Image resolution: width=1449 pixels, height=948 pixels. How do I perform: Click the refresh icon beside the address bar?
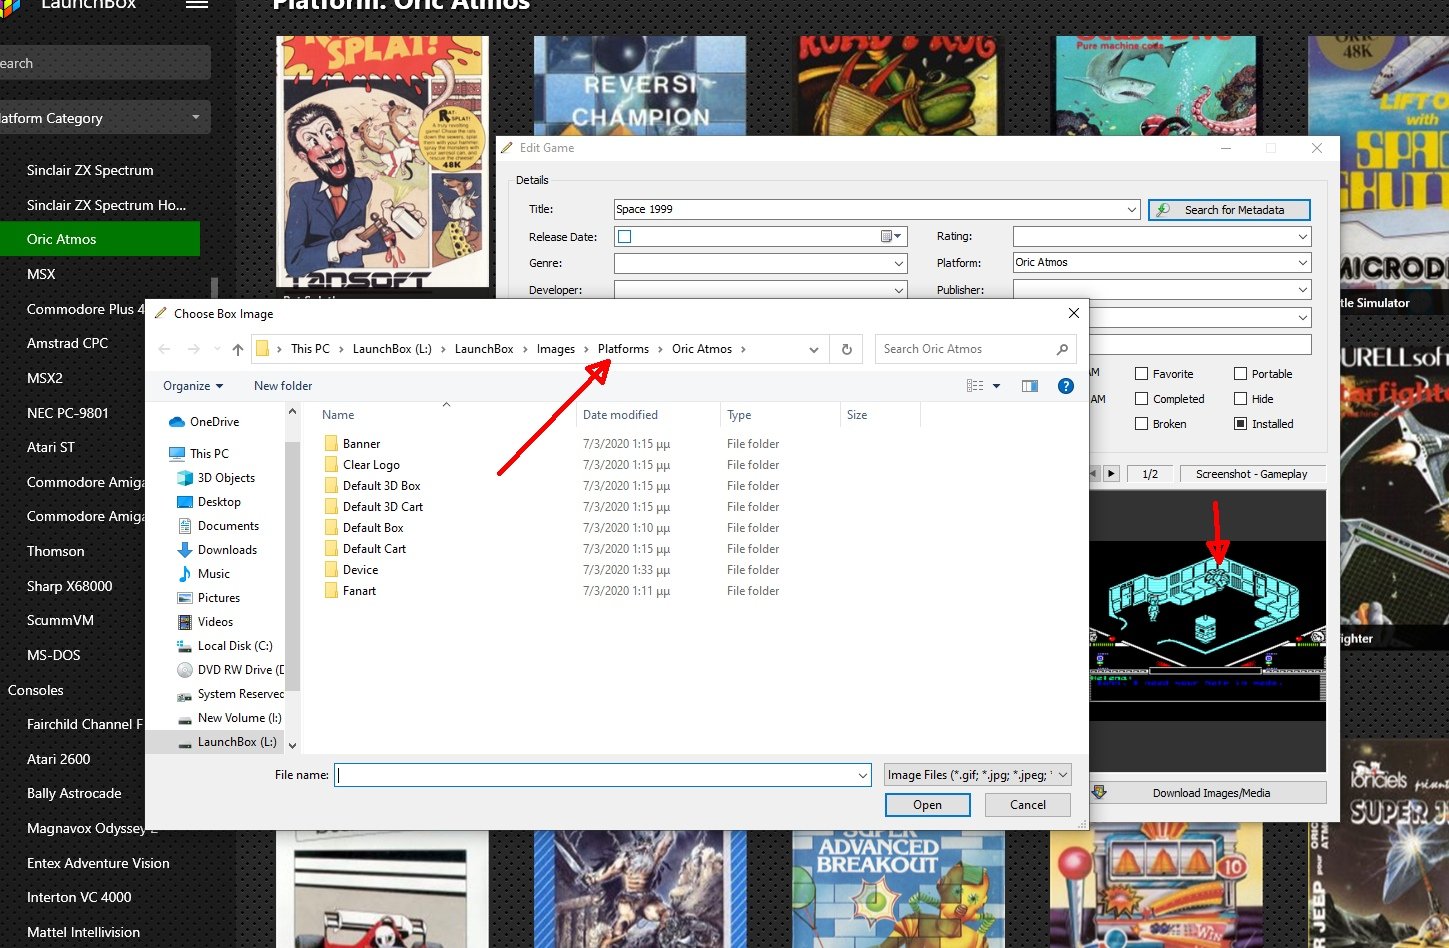tap(846, 349)
